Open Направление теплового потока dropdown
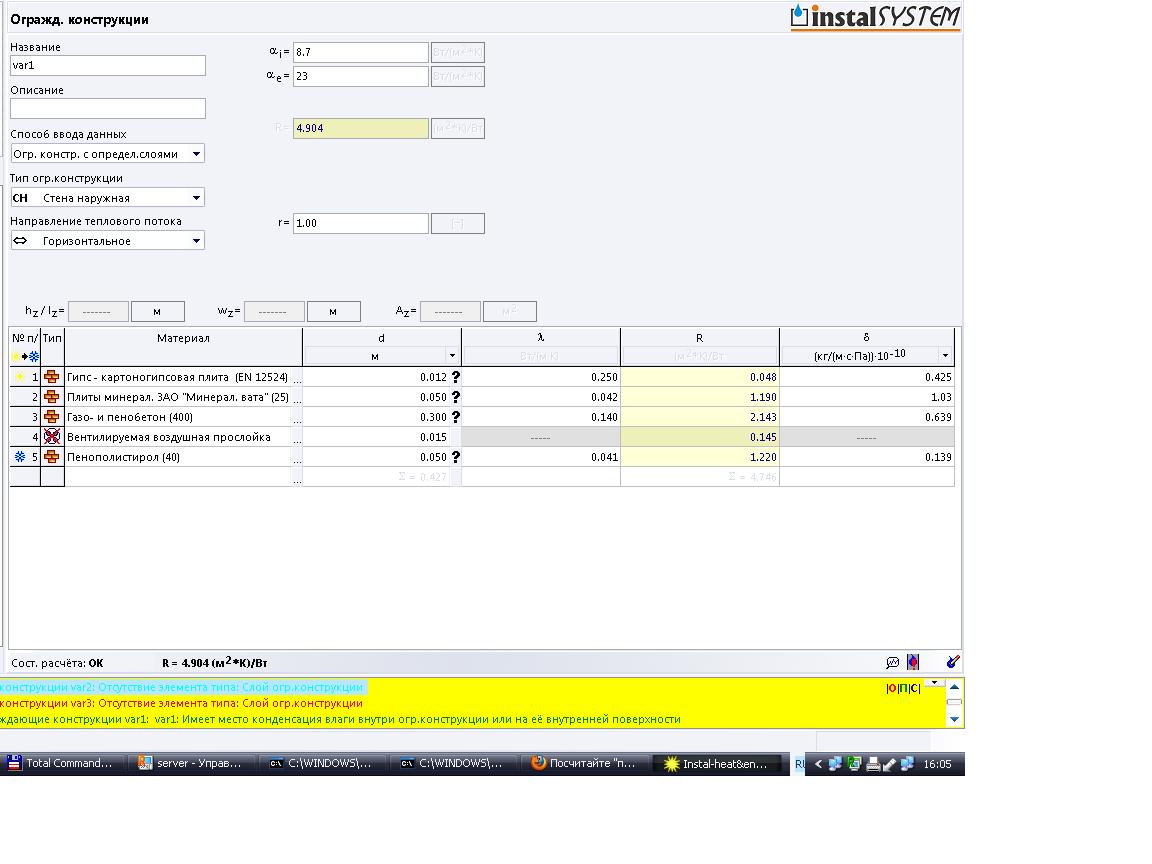1152x864 pixels. (196, 241)
